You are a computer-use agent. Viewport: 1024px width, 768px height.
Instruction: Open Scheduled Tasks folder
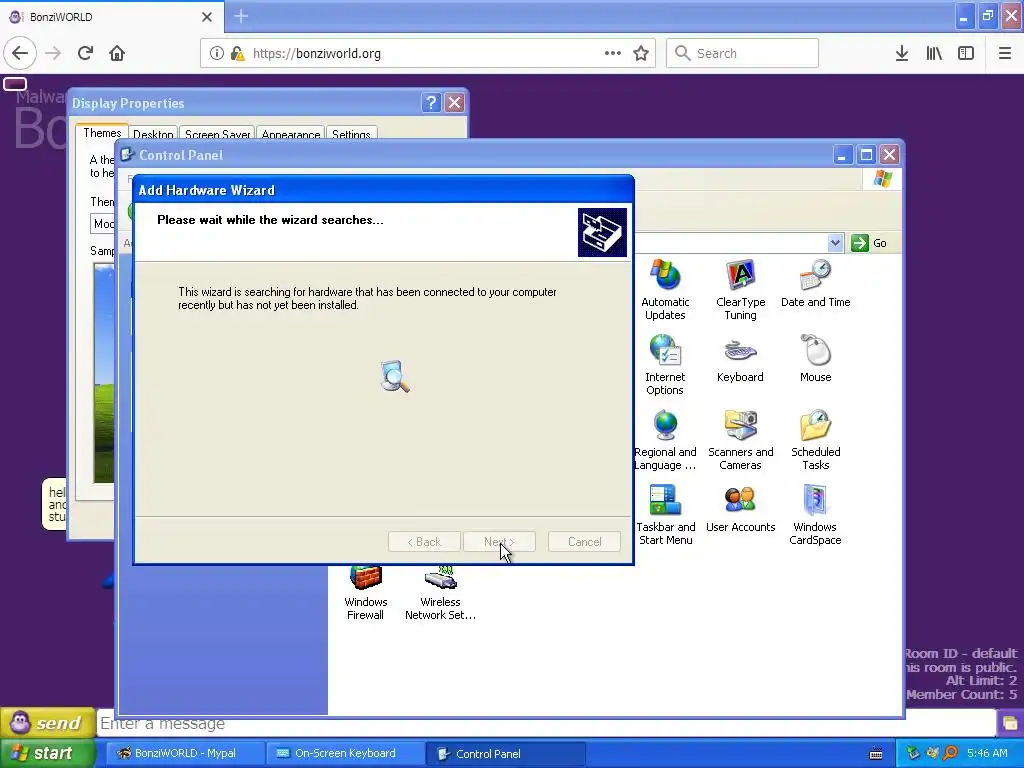(815, 440)
